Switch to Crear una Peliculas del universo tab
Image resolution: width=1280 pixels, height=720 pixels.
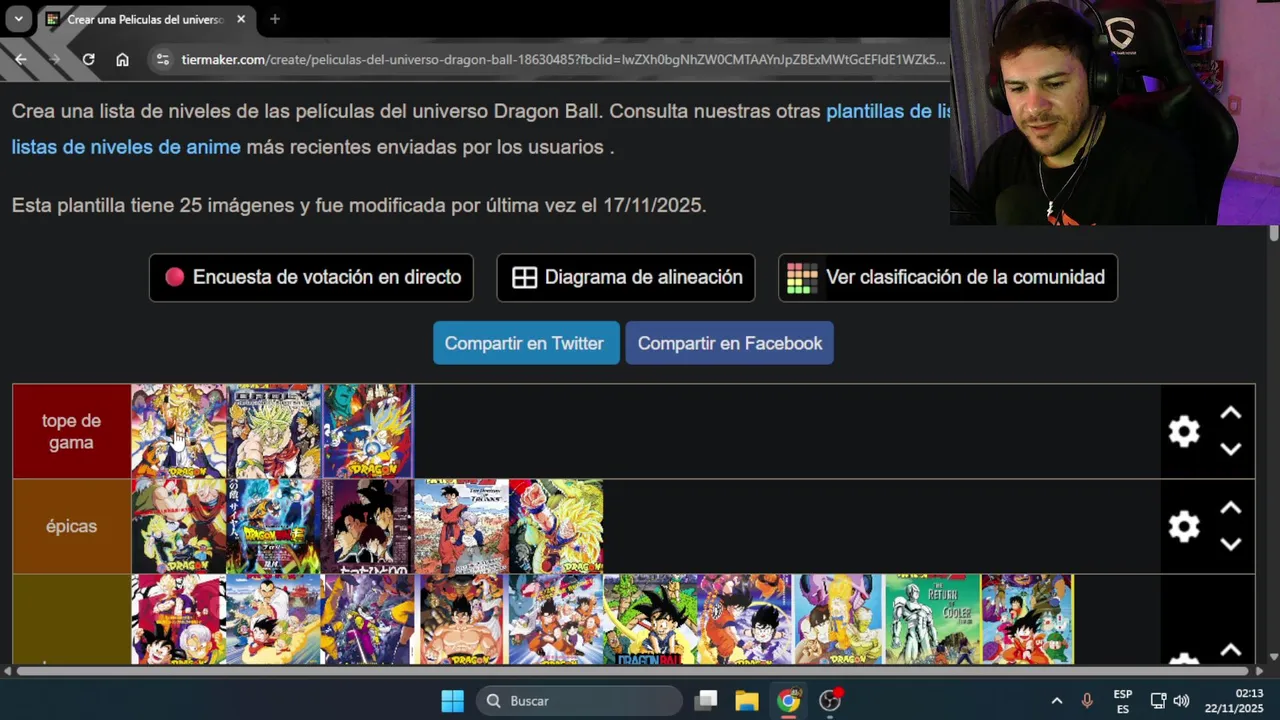(146, 19)
